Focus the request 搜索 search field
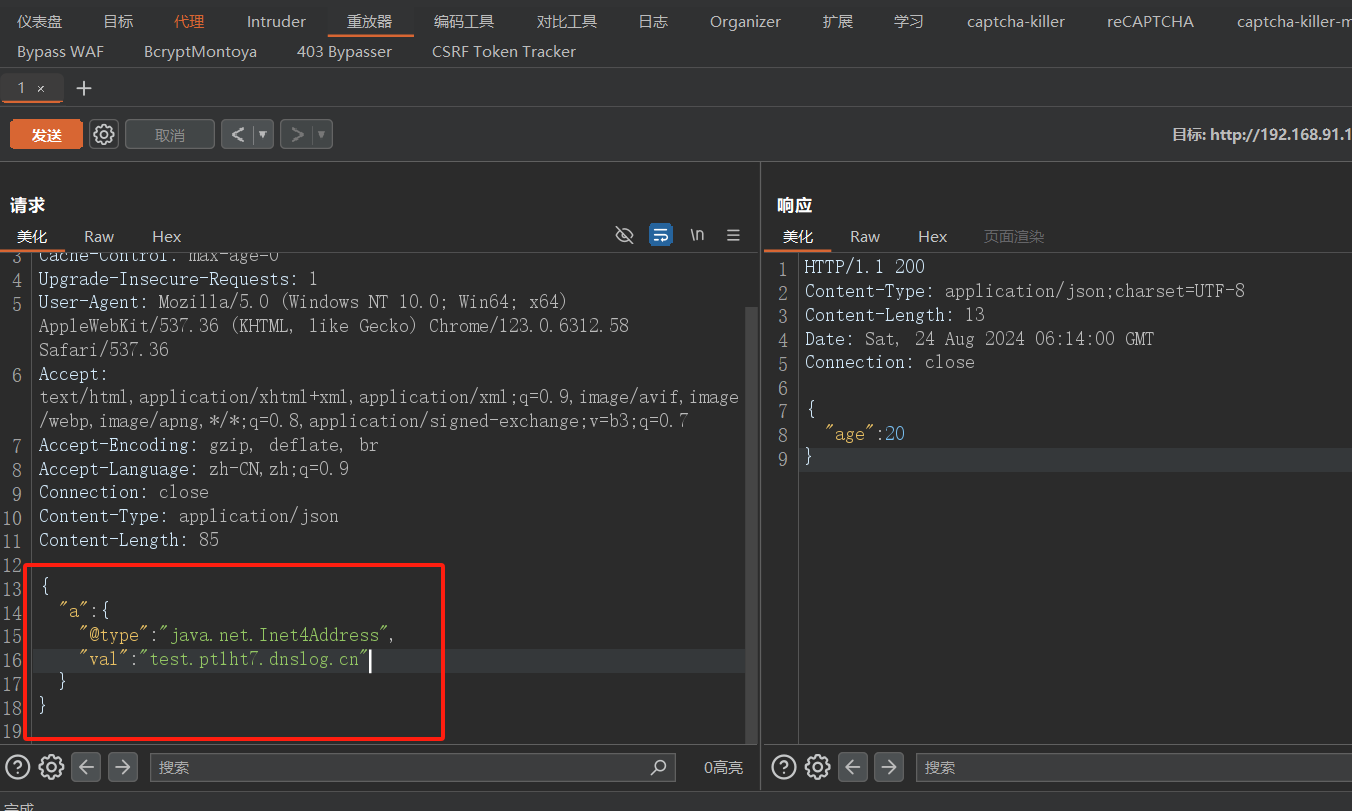 pyautogui.click(x=412, y=767)
